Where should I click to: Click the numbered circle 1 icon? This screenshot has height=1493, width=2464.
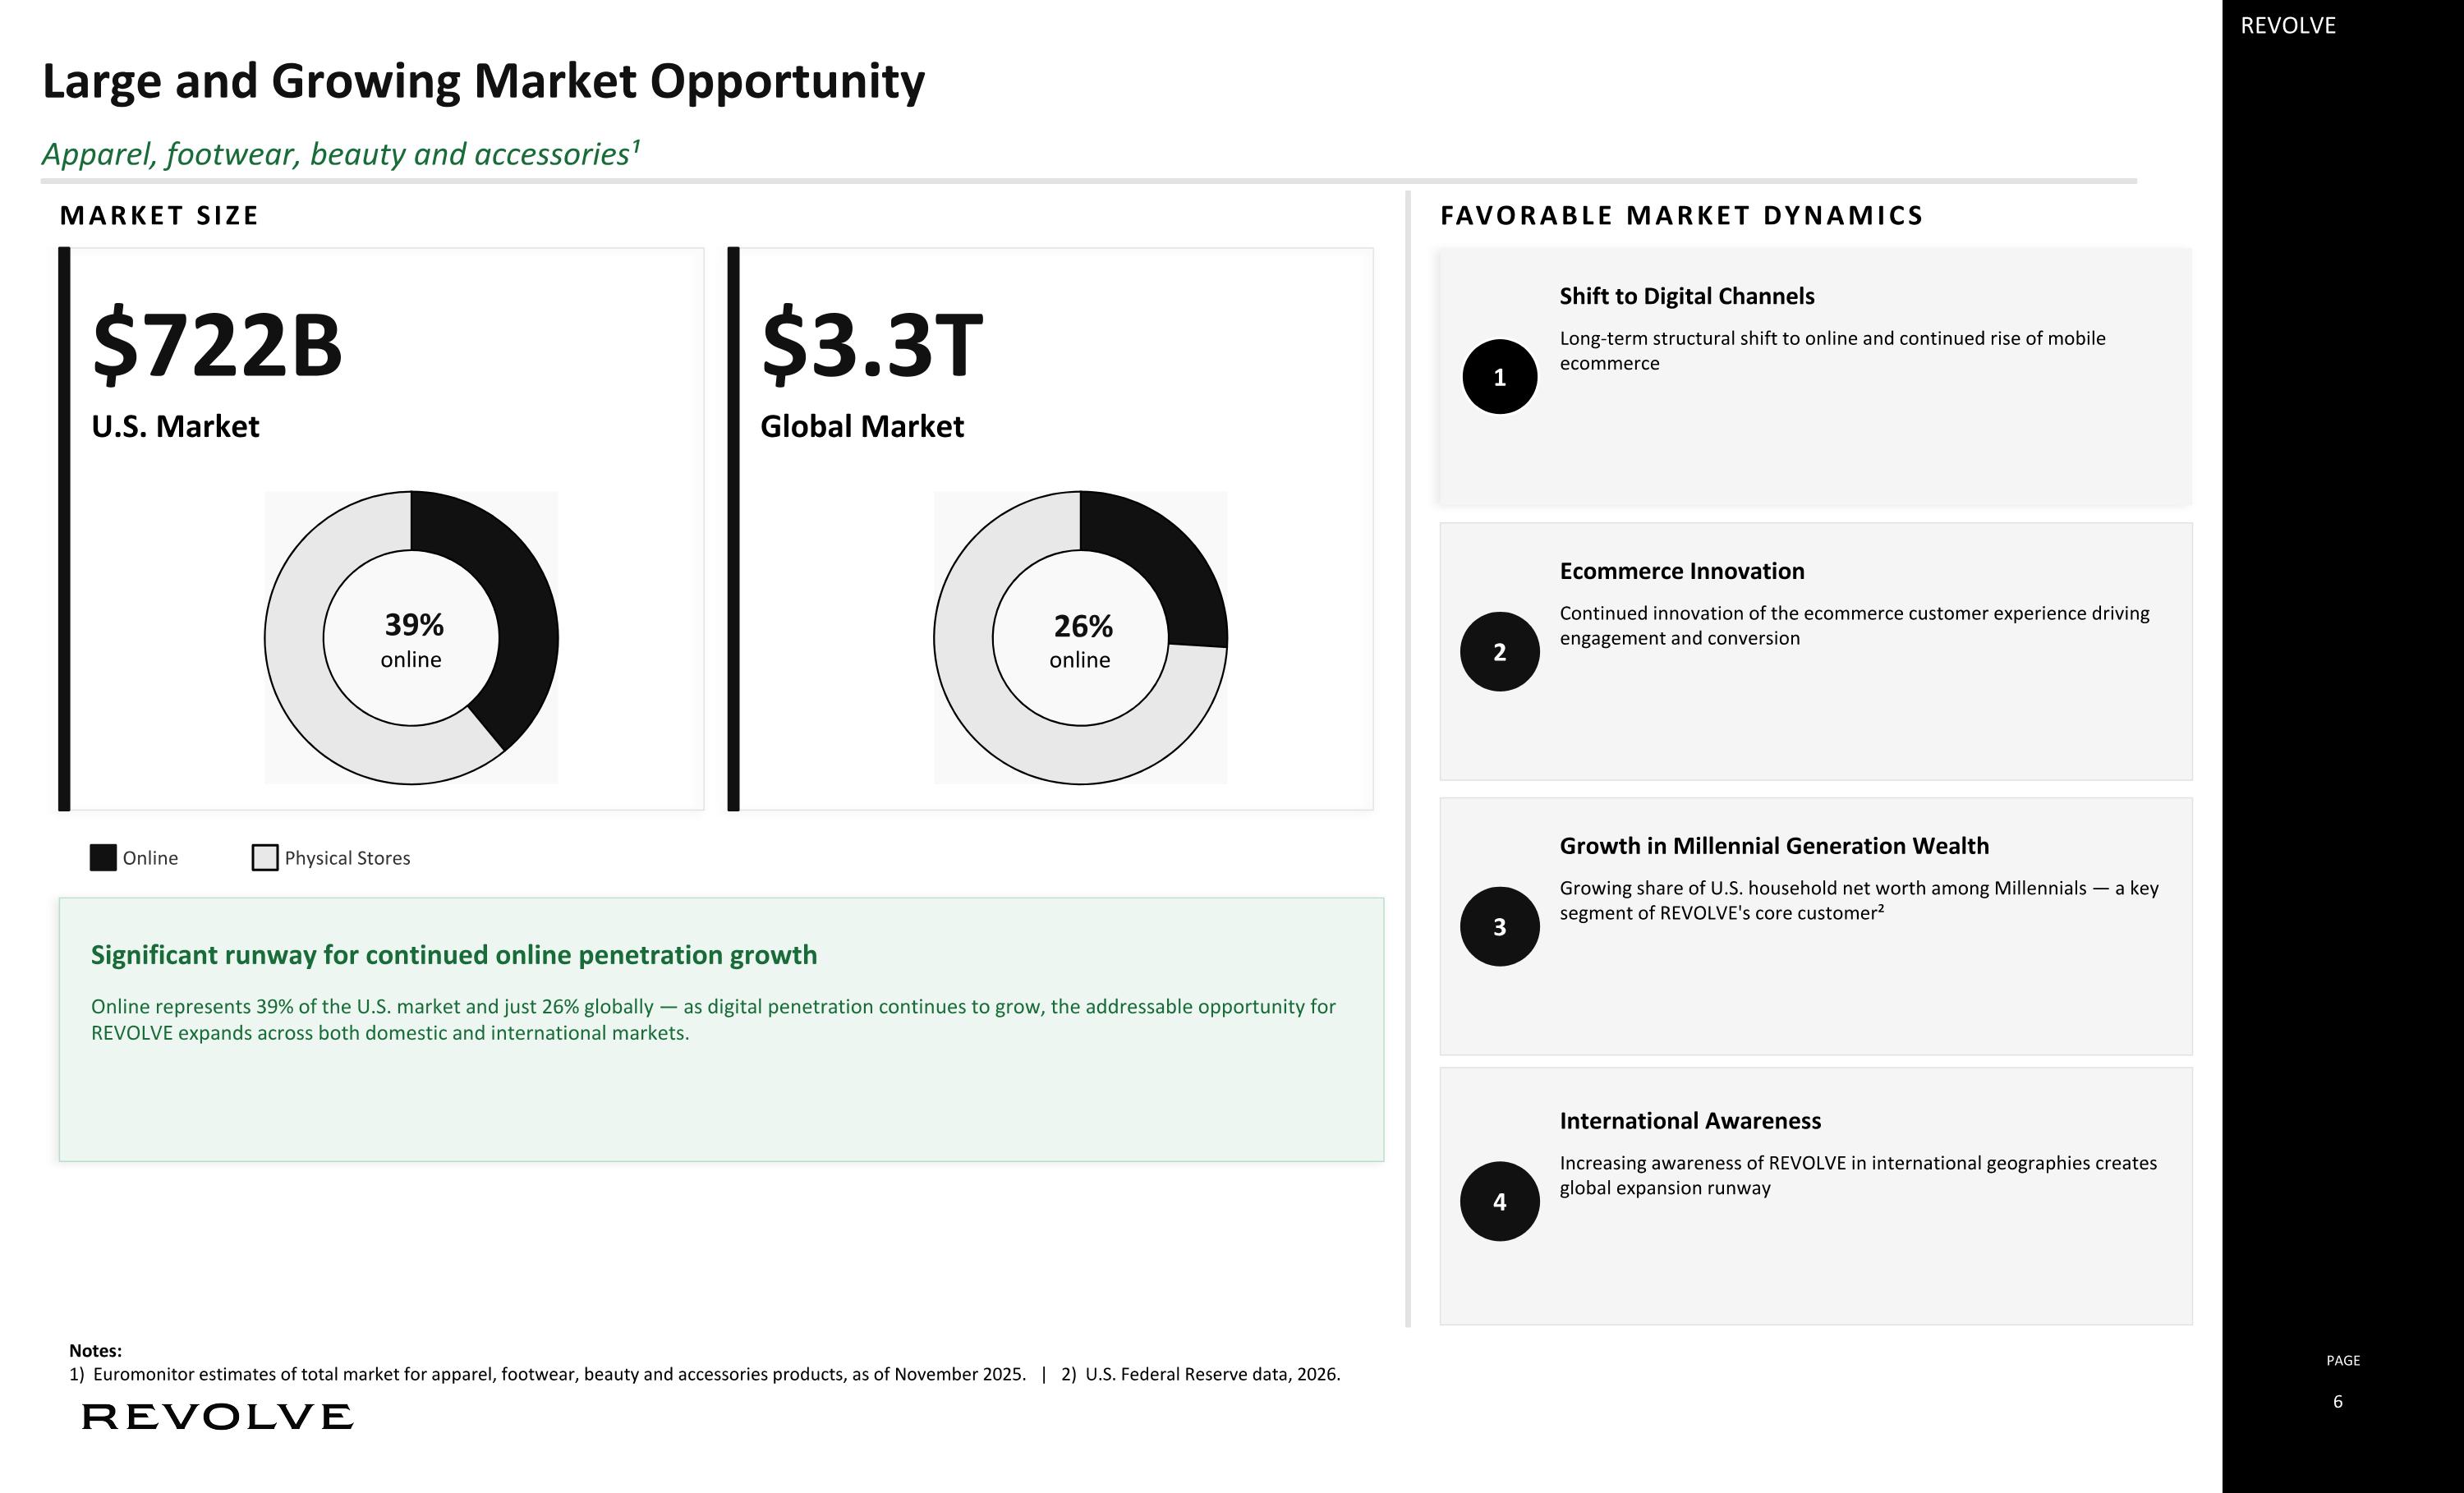tap(1499, 377)
